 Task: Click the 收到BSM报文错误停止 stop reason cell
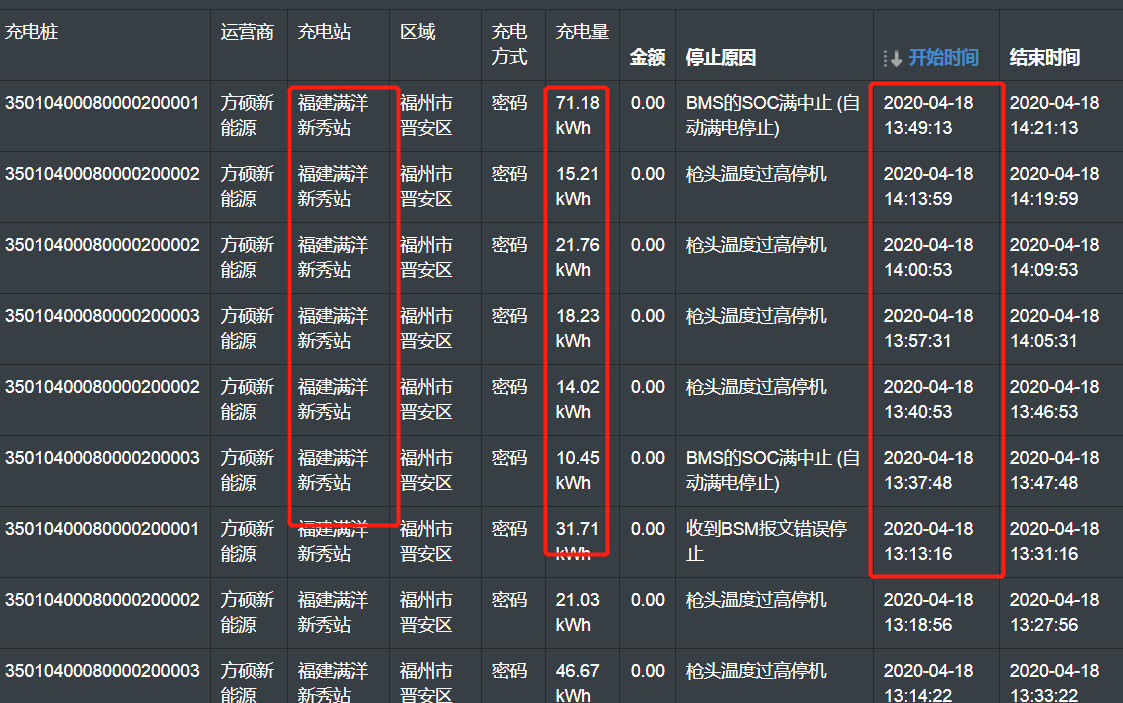coord(766,541)
